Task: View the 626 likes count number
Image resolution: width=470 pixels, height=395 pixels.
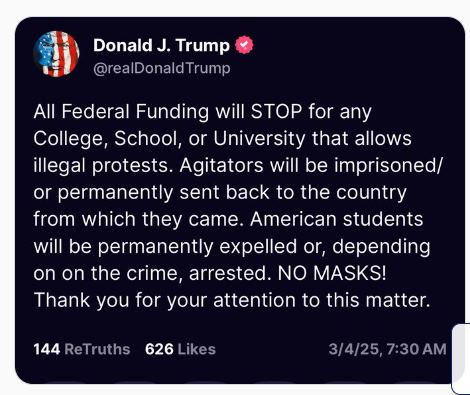Action: coord(159,349)
